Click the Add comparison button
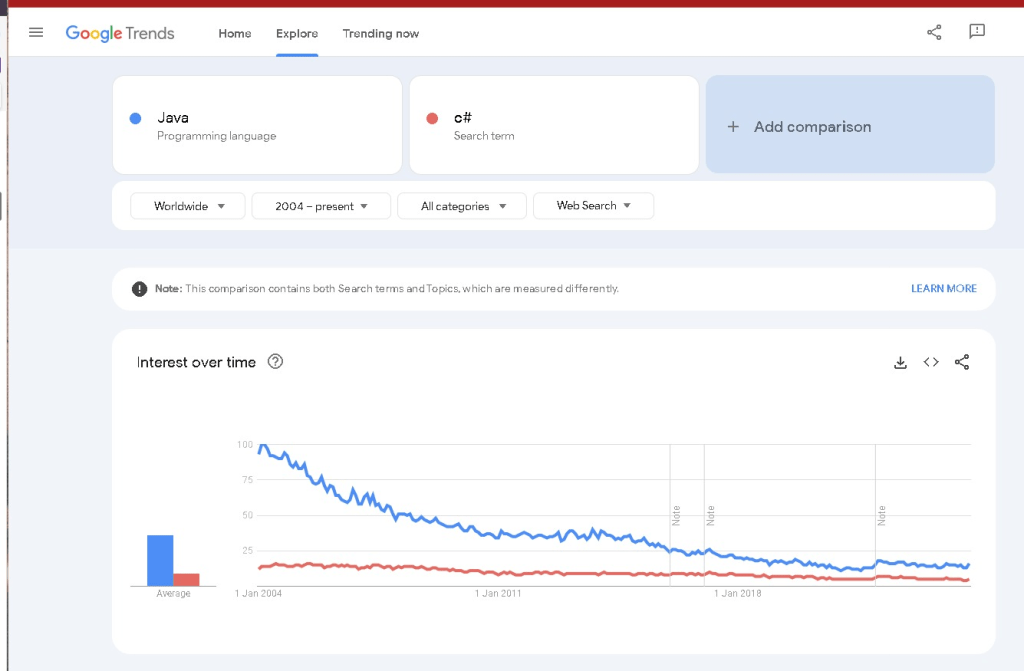This screenshot has width=1024, height=671. tap(850, 124)
